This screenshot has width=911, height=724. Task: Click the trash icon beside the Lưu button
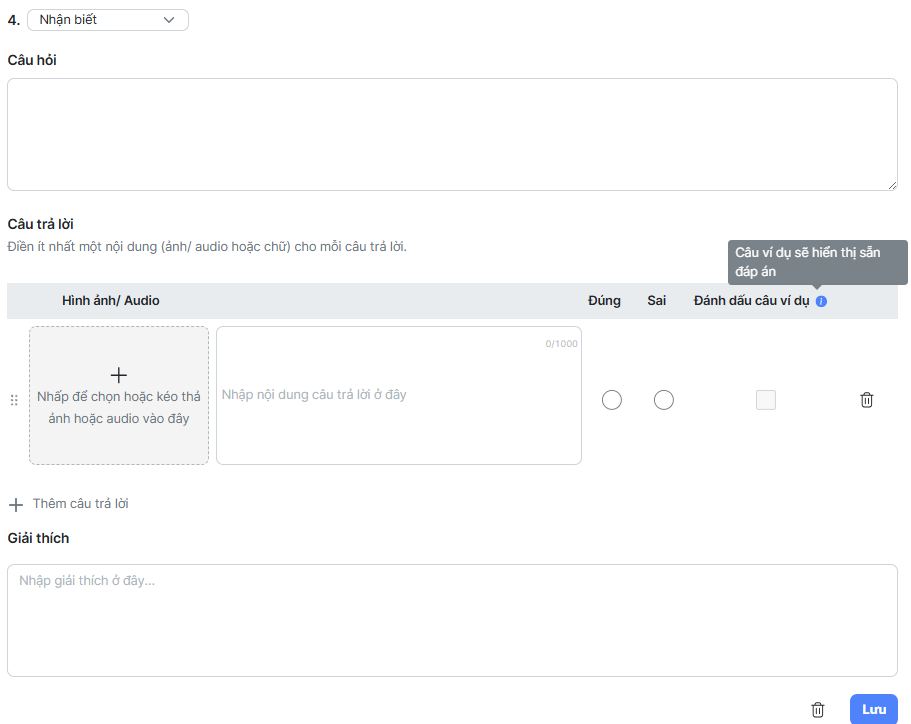point(818,709)
